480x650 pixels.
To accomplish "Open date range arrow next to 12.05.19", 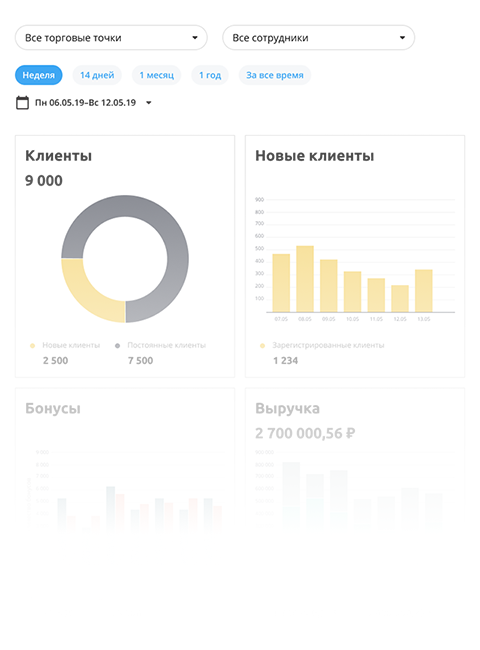I will tap(149, 103).
